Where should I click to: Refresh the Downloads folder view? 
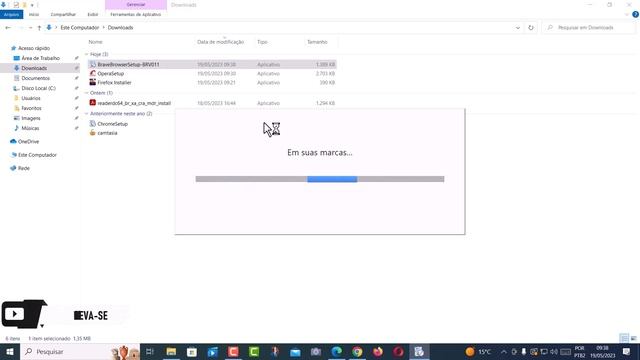[x=531, y=28]
